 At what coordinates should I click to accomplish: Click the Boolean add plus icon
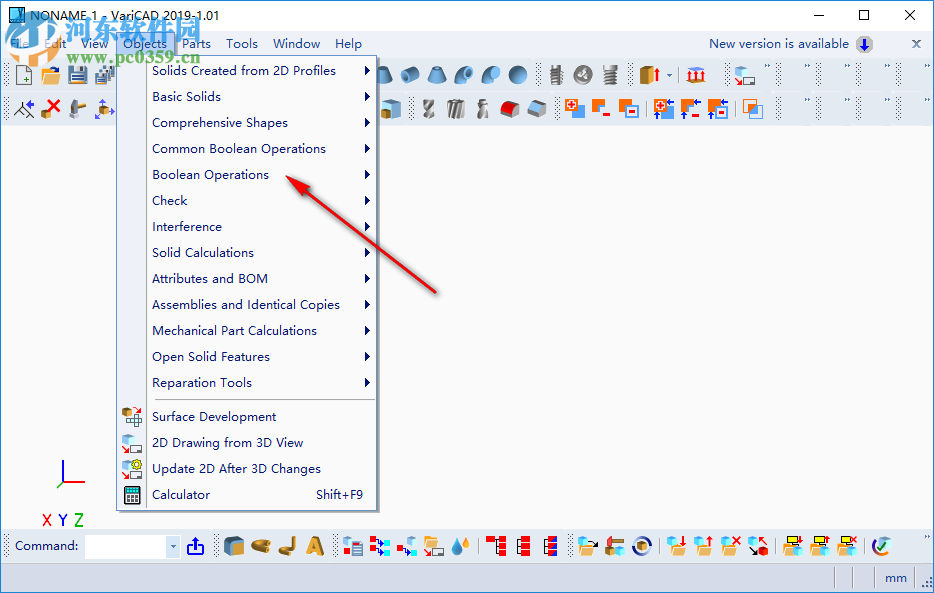click(575, 108)
